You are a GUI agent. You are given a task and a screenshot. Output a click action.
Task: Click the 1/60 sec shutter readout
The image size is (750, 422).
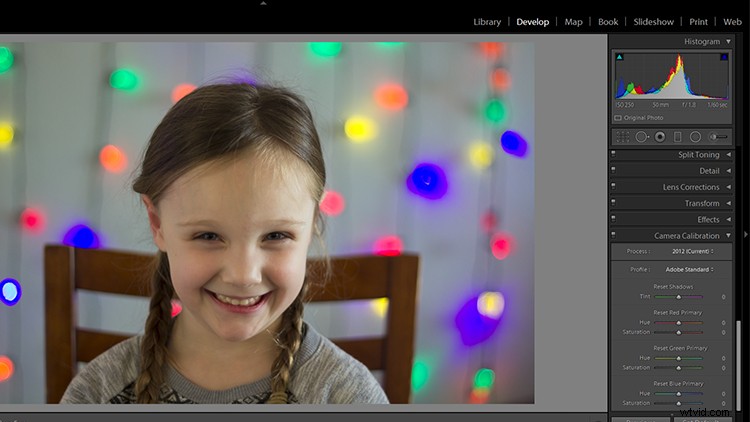click(x=717, y=105)
